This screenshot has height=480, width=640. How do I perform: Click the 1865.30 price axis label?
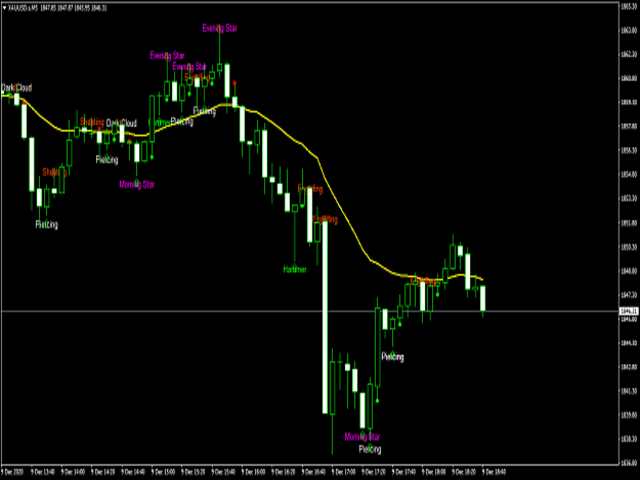(x=629, y=6)
